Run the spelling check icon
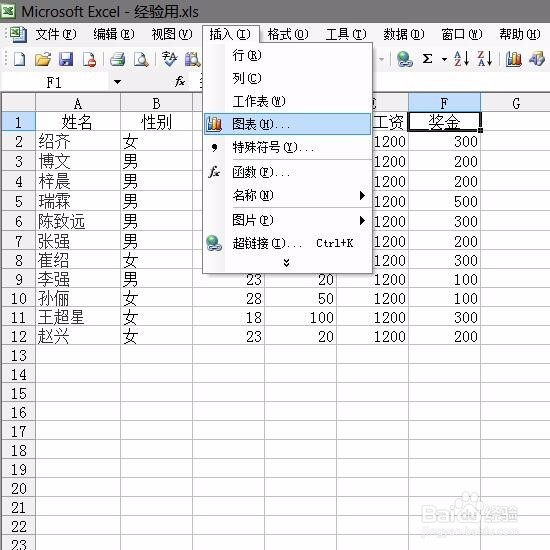Image resolution: width=550 pixels, height=550 pixels. 170,59
